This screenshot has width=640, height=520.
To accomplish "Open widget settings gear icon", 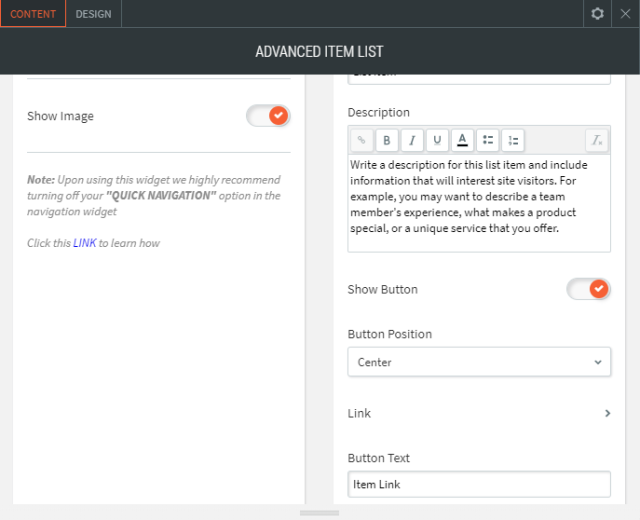I will tap(597, 14).
